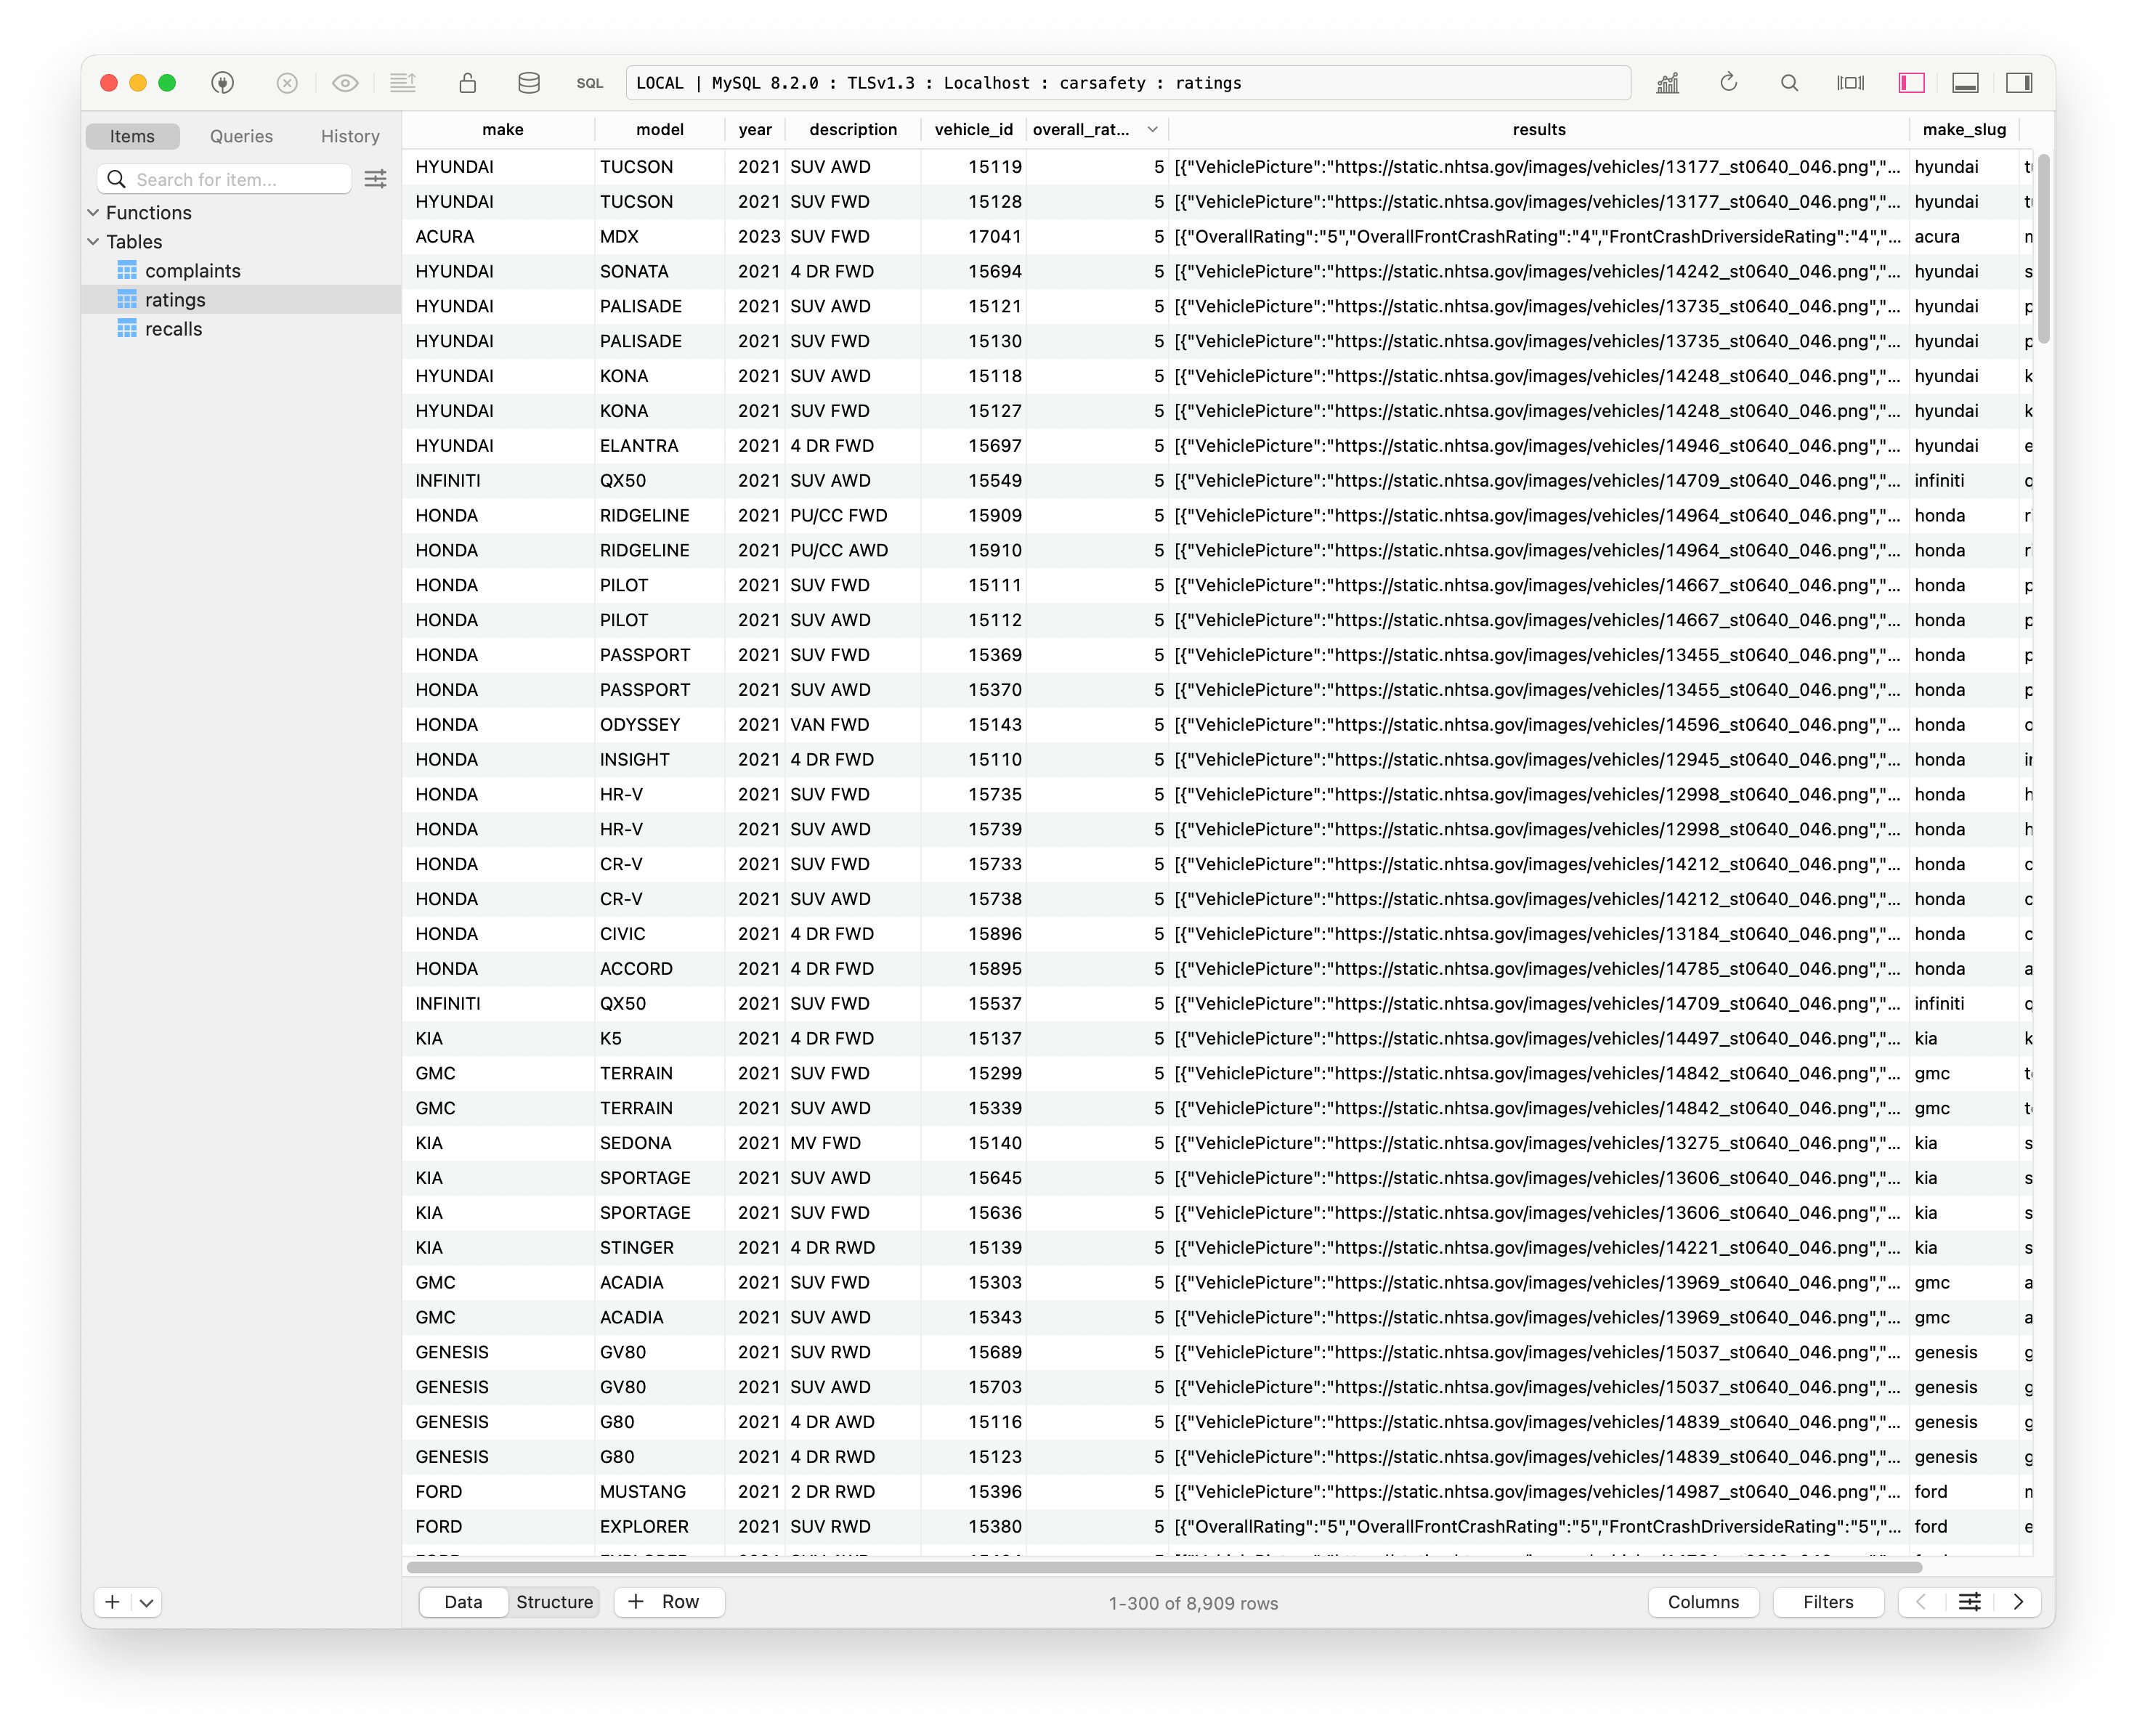
Task: Click the 'vehicle_id' column header
Action: click(974, 129)
